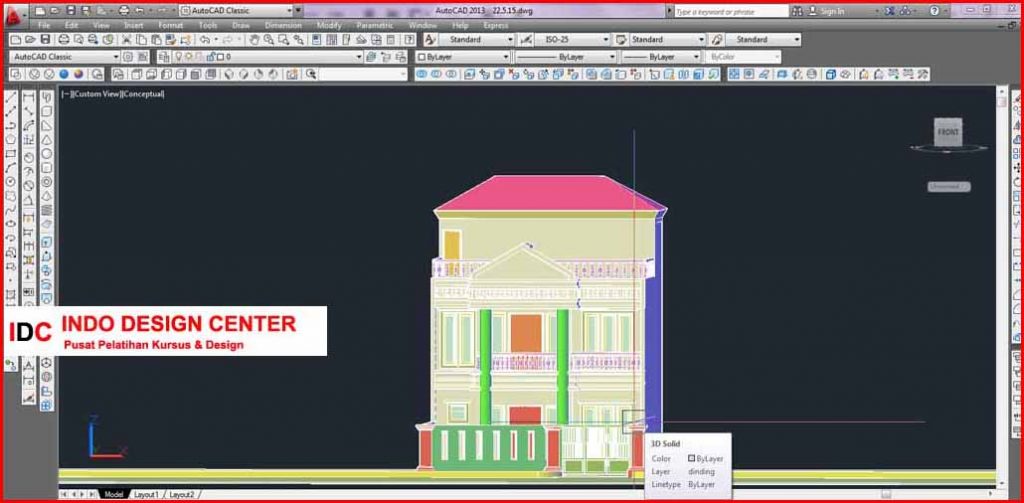Click the FRONT face of the ViewCube
The image size is (1024, 503).
(948, 132)
